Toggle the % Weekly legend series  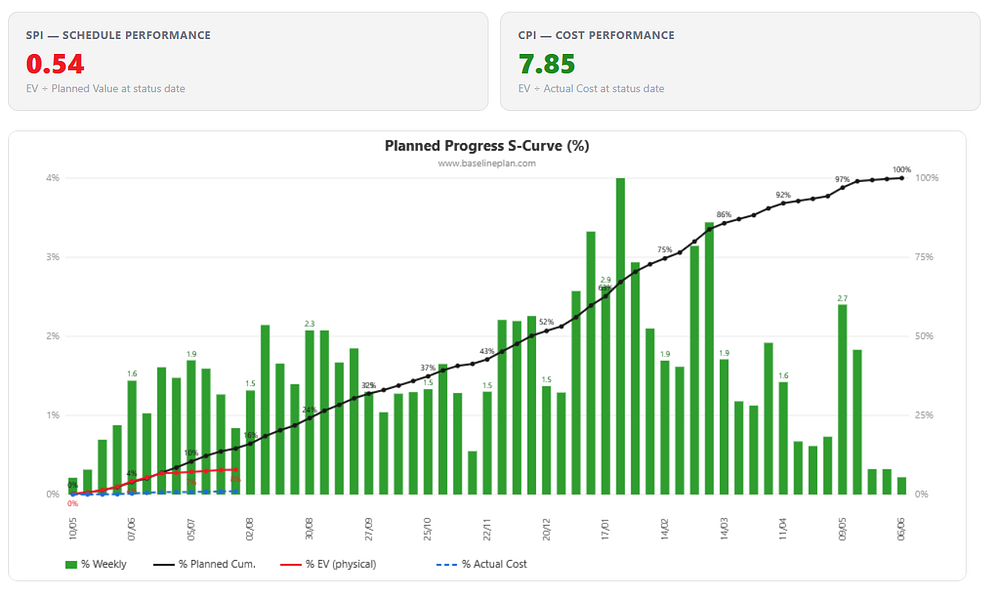(x=95, y=564)
